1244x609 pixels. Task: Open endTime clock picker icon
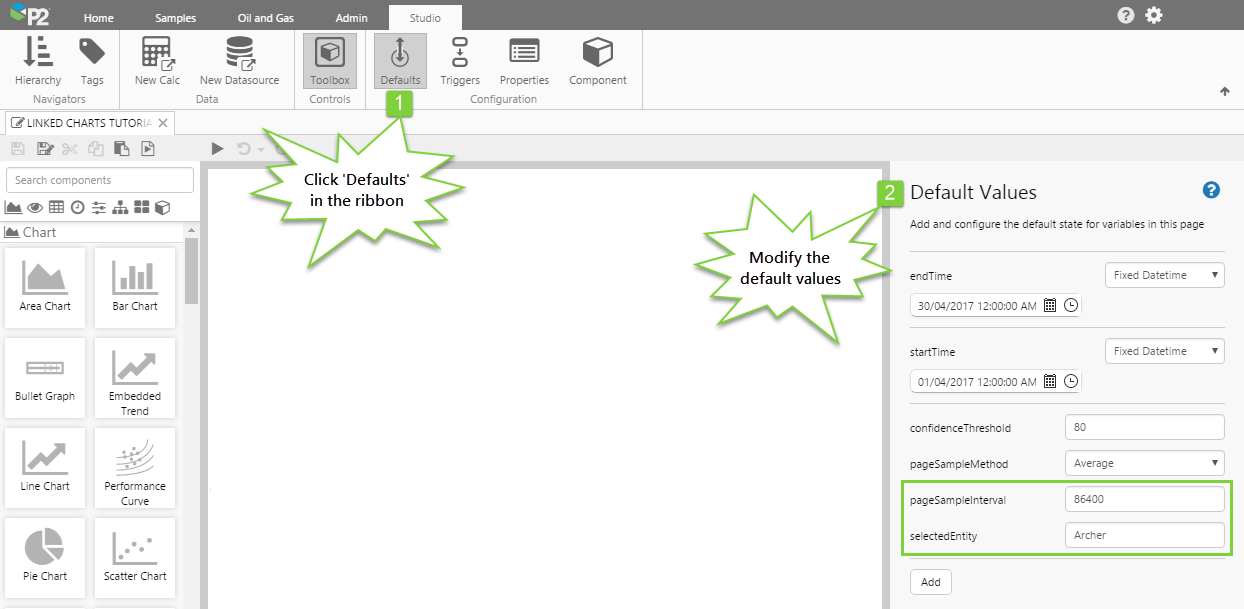[x=1071, y=306]
